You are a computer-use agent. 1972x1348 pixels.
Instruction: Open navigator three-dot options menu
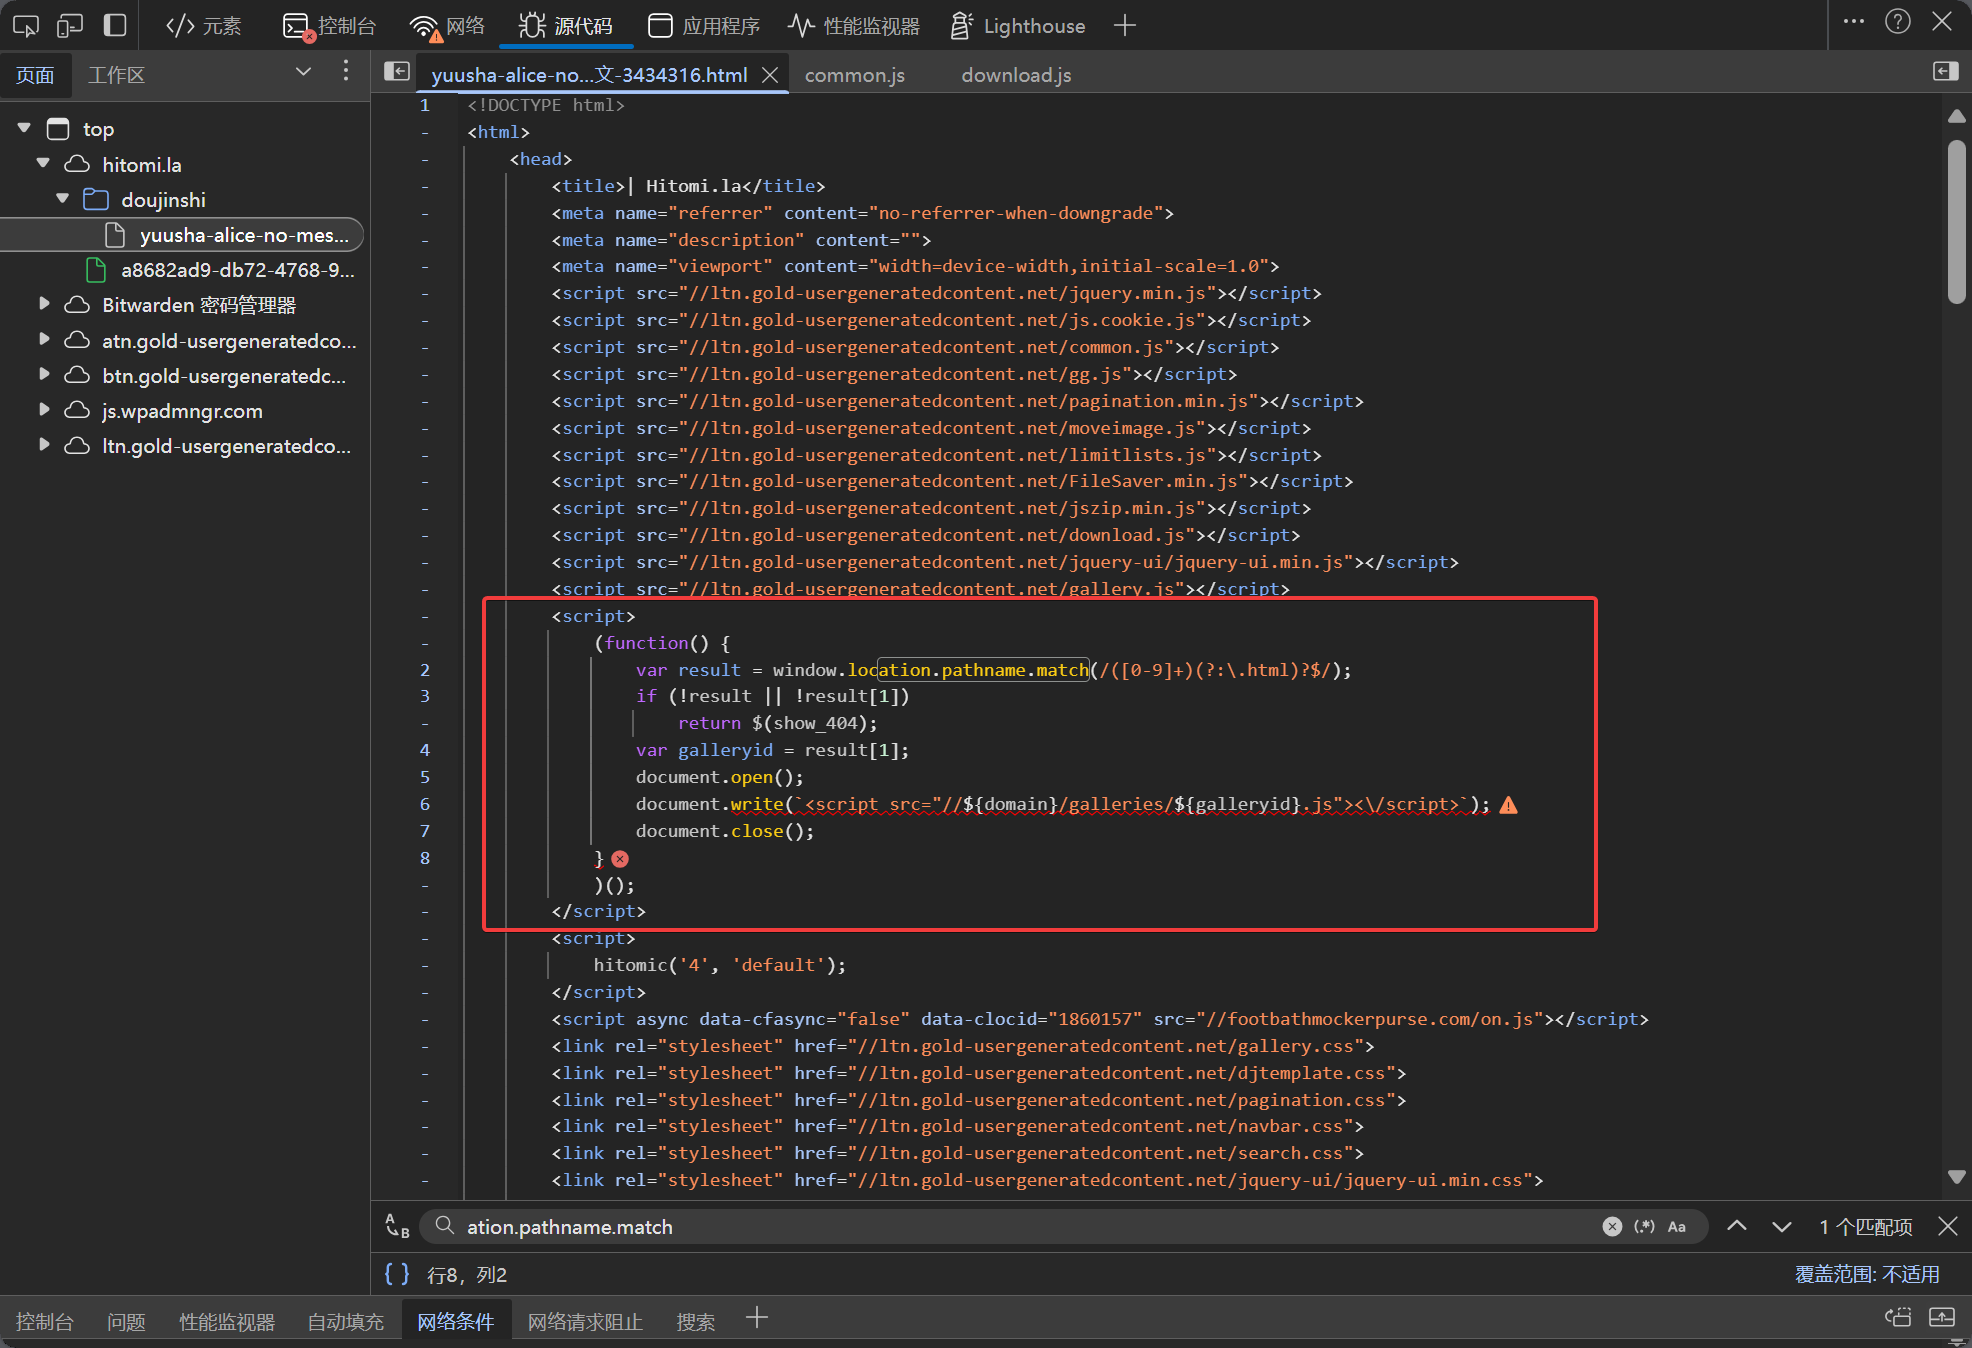click(x=346, y=70)
